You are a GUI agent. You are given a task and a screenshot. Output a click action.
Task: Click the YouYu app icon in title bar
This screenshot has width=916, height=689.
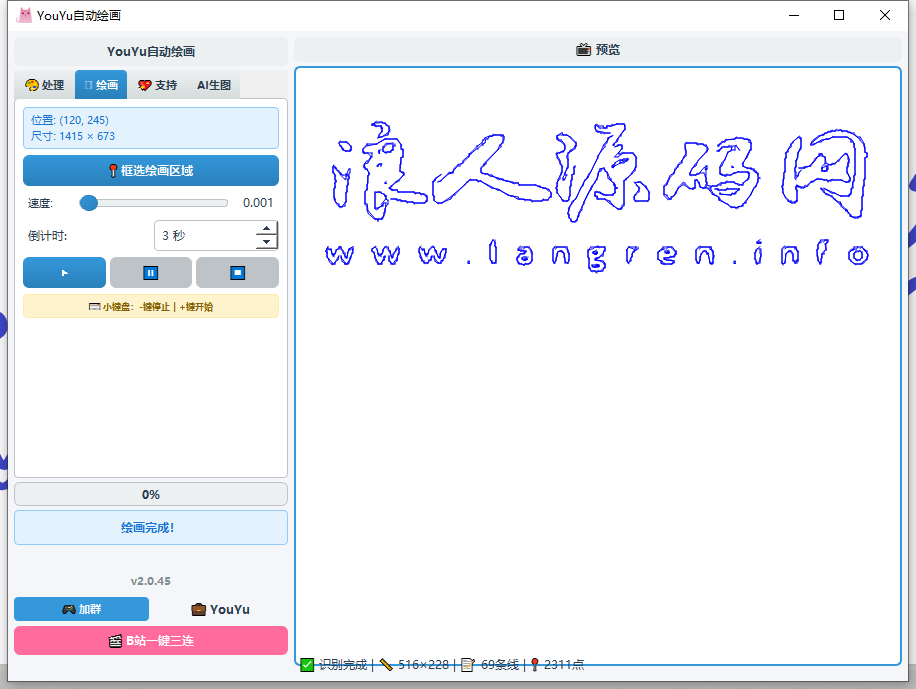[23, 15]
